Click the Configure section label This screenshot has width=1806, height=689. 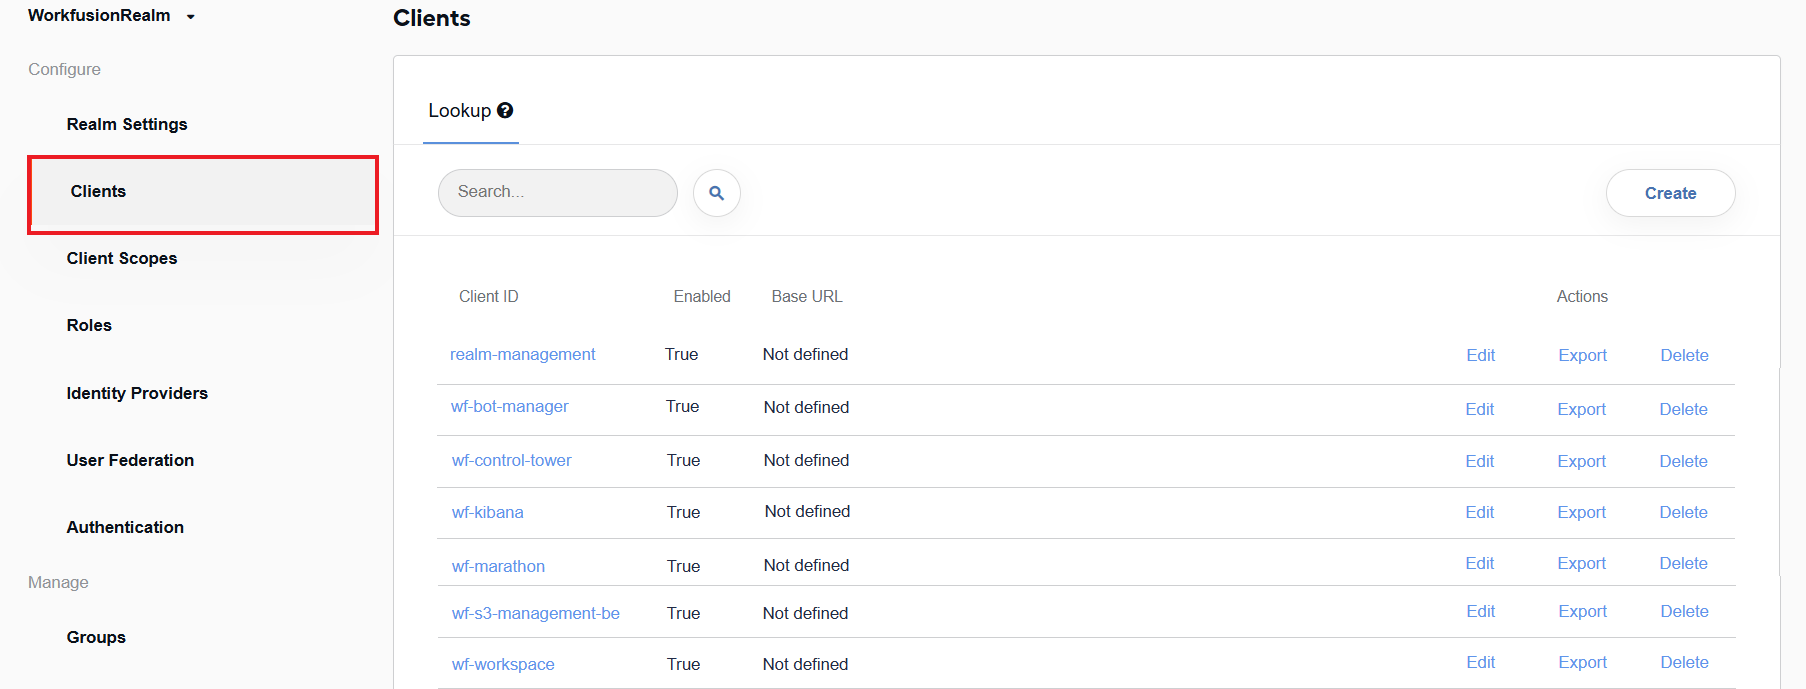pyautogui.click(x=64, y=69)
